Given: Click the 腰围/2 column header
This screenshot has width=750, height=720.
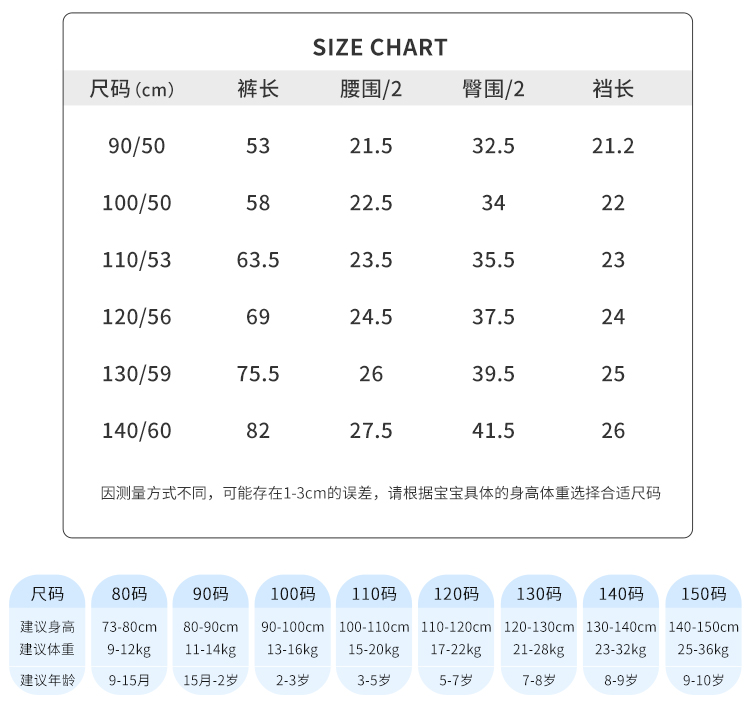Looking at the screenshot, I should click(x=371, y=89).
